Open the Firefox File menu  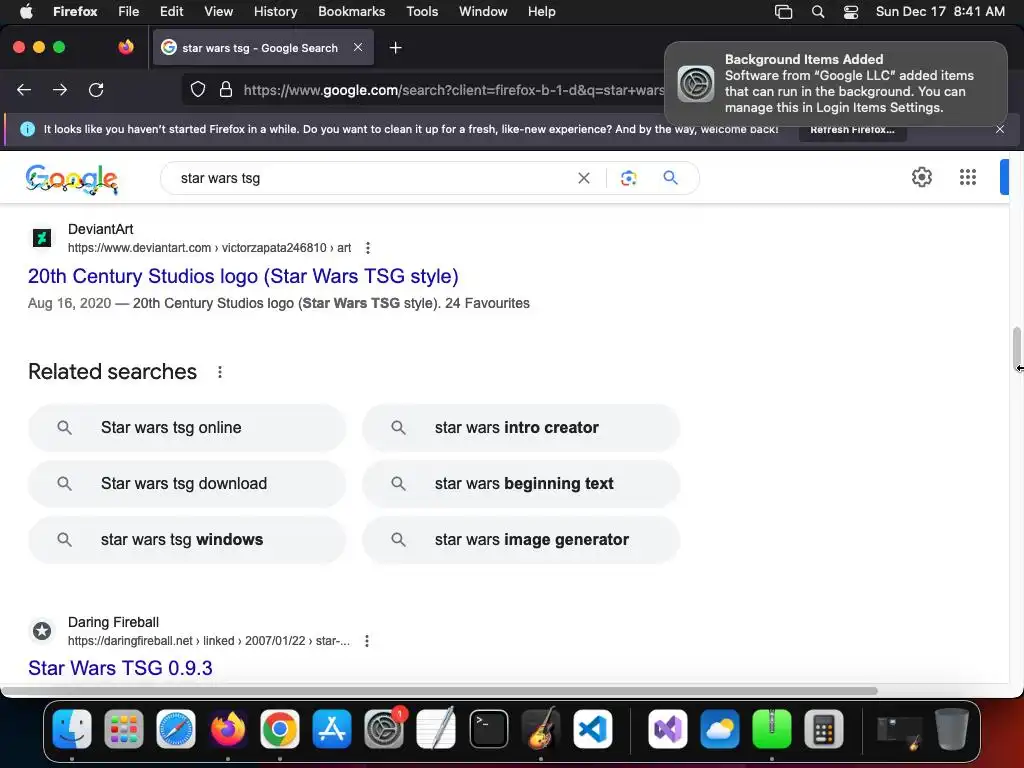[128, 11]
